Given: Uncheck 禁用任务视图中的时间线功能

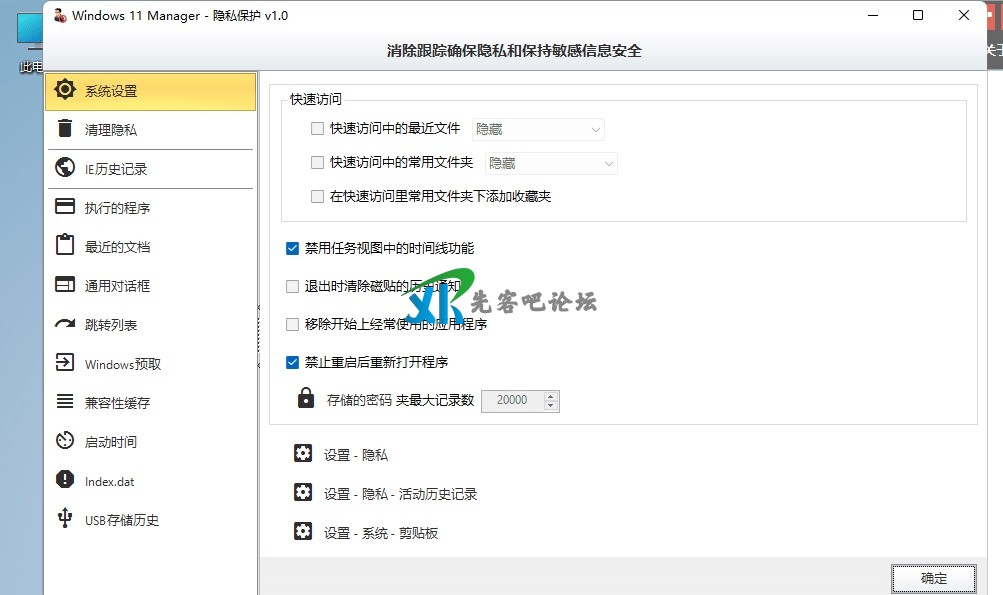Looking at the screenshot, I should pos(293,248).
